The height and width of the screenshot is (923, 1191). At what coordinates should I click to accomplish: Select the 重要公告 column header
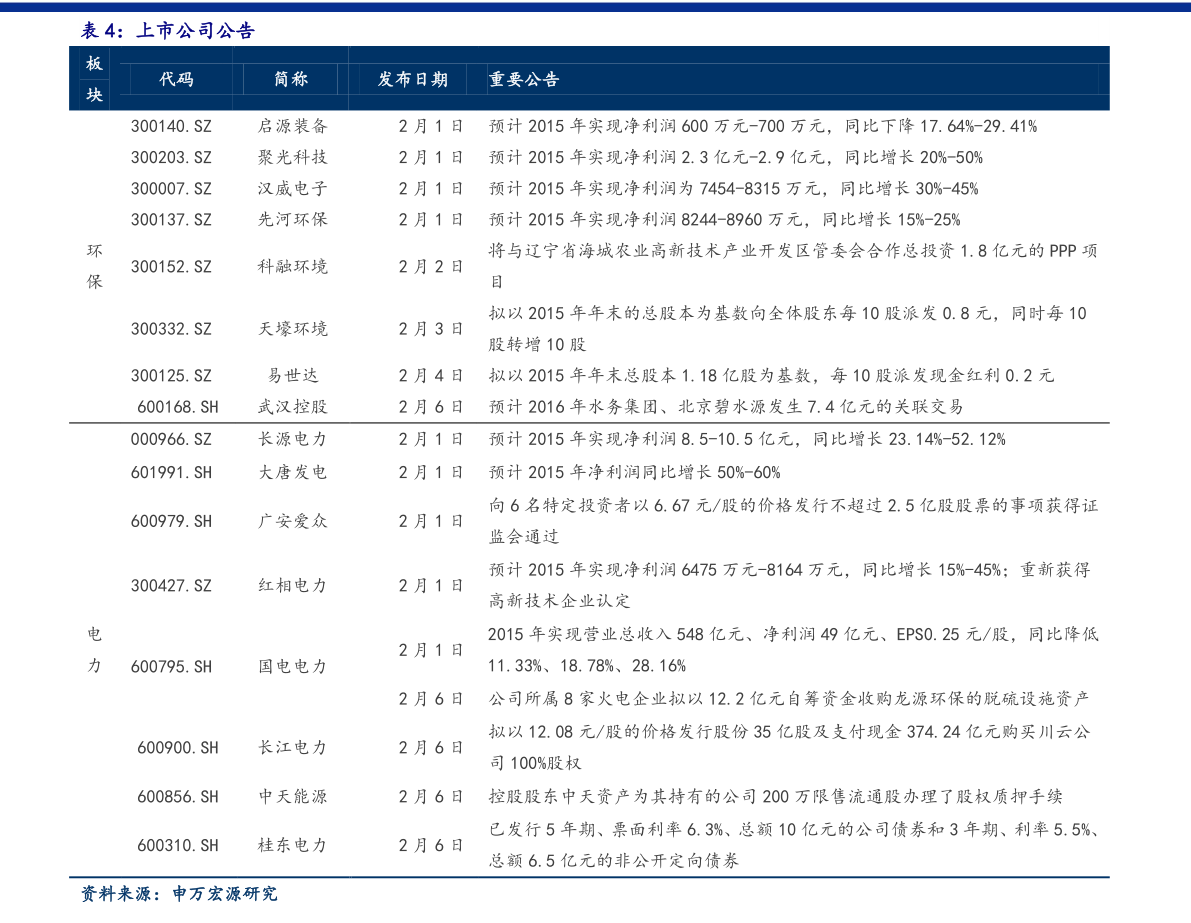click(524, 80)
